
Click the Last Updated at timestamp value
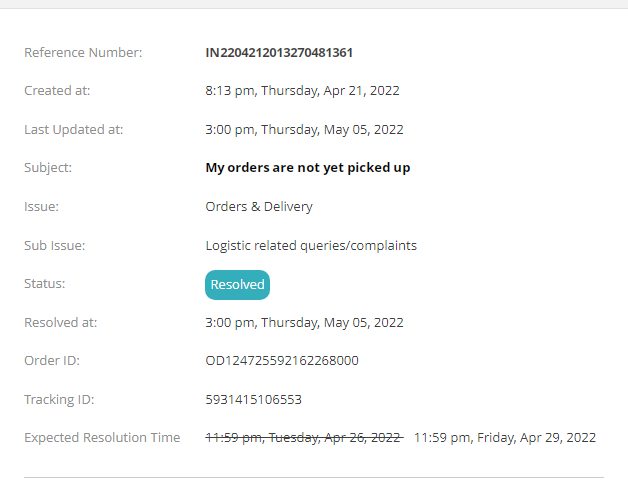pos(304,130)
